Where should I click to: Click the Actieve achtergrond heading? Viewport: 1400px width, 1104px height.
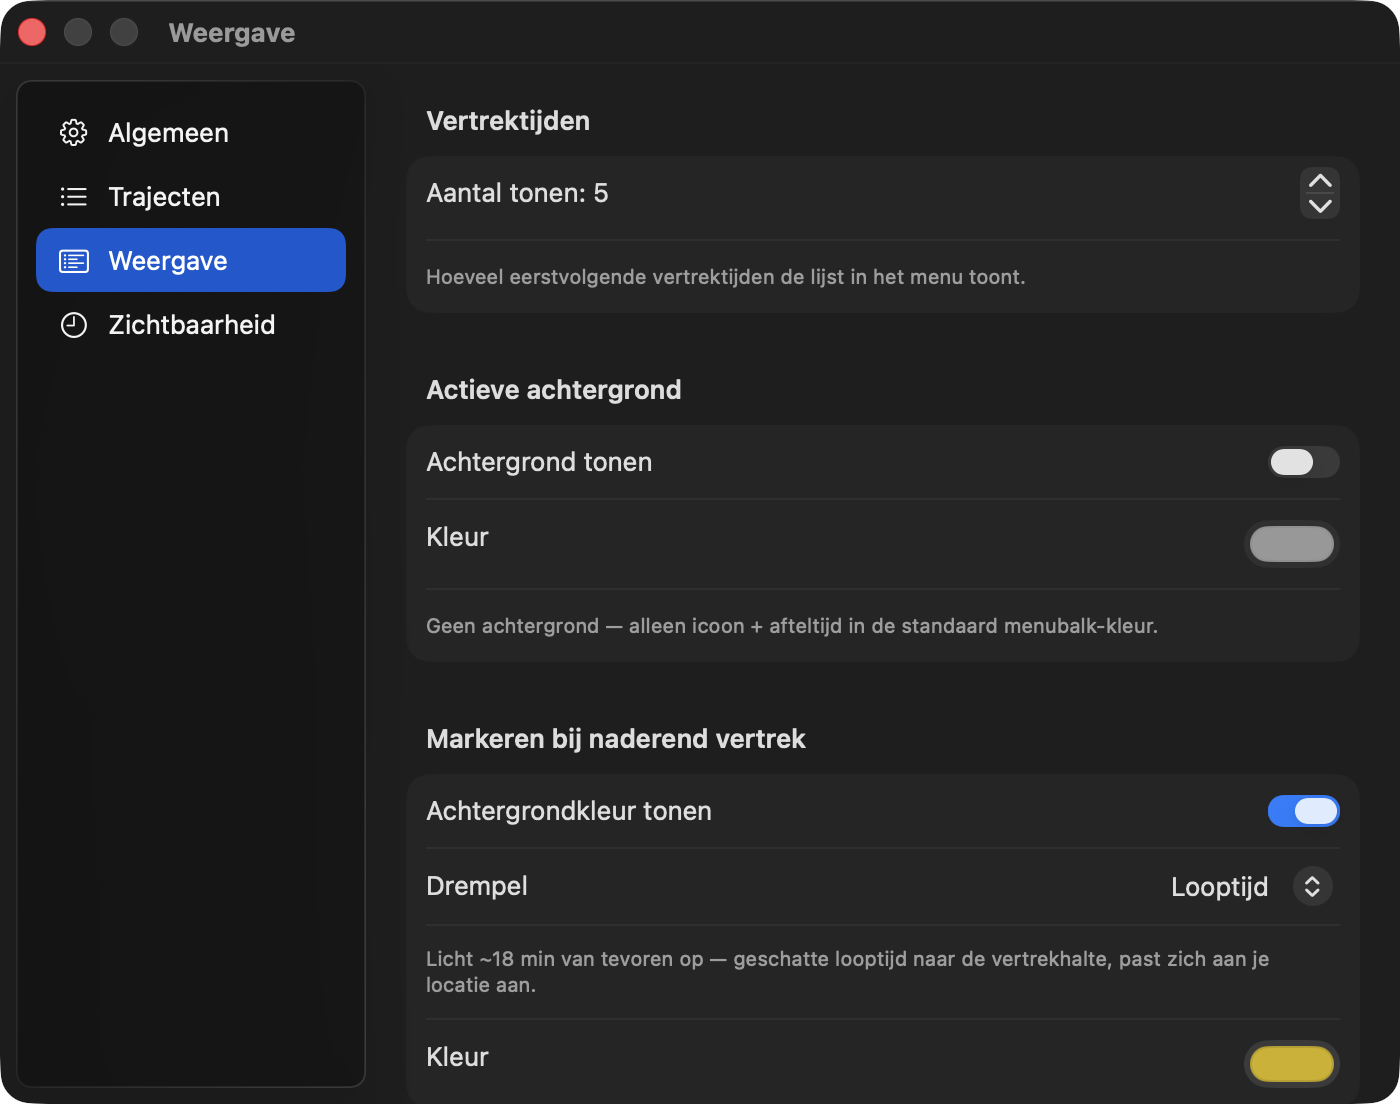554,390
